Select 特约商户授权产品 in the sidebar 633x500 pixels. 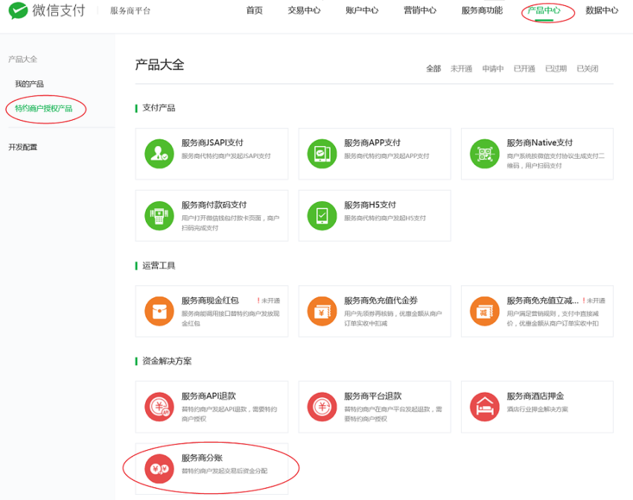pyautogui.click(x=43, y=108)
